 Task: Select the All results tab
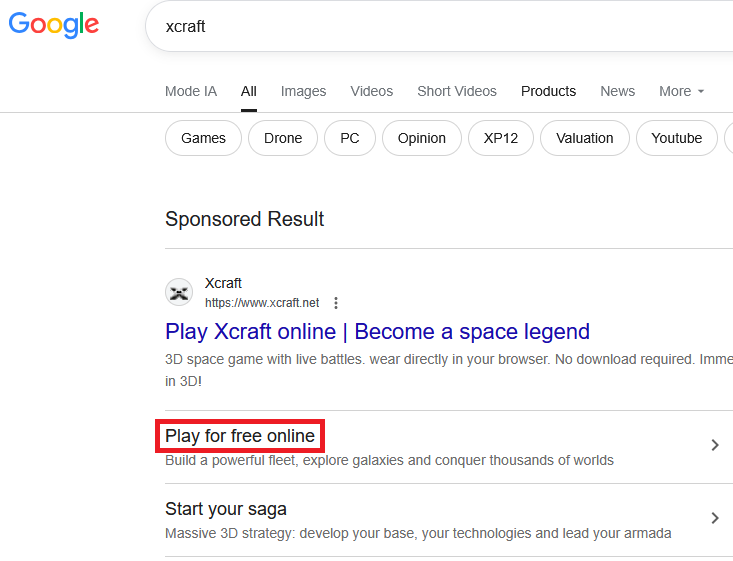pos(249,91)
